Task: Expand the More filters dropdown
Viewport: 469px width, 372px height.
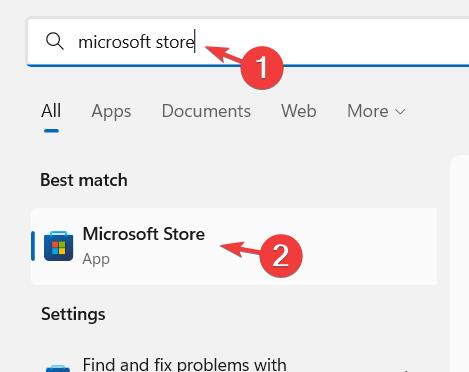Action: pos(376,111)
